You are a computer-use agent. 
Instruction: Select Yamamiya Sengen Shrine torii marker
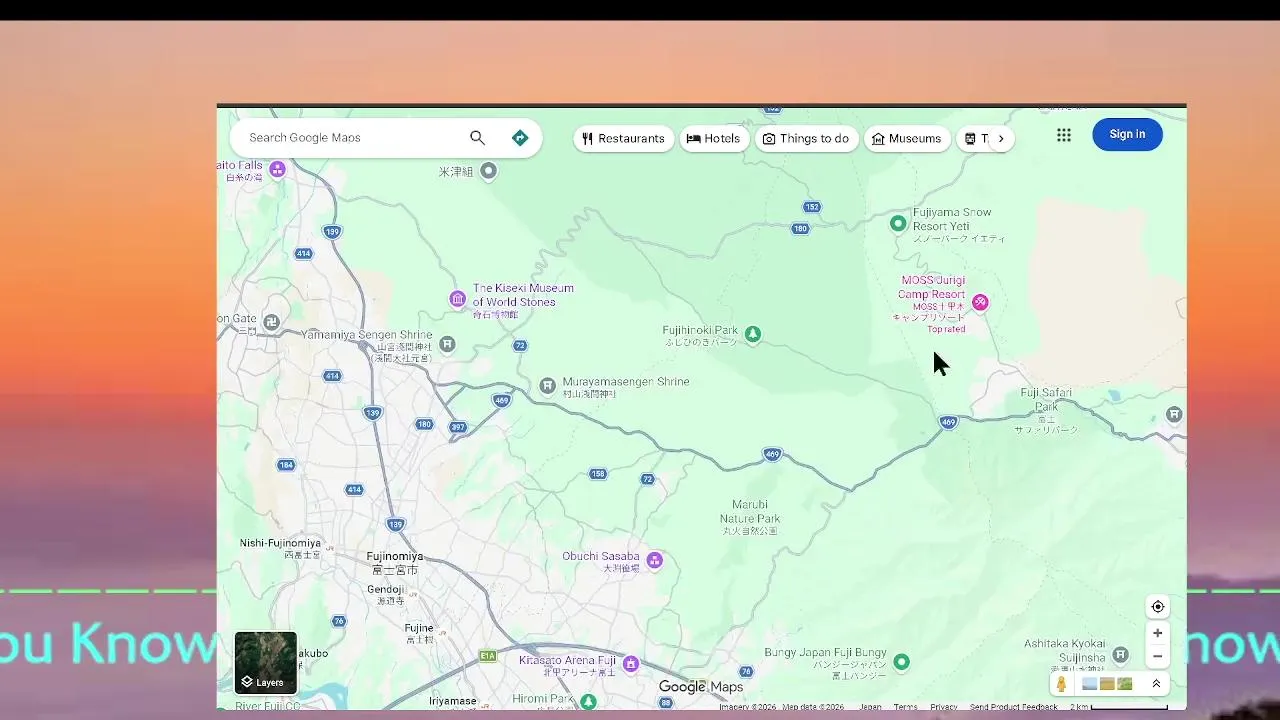447,344
